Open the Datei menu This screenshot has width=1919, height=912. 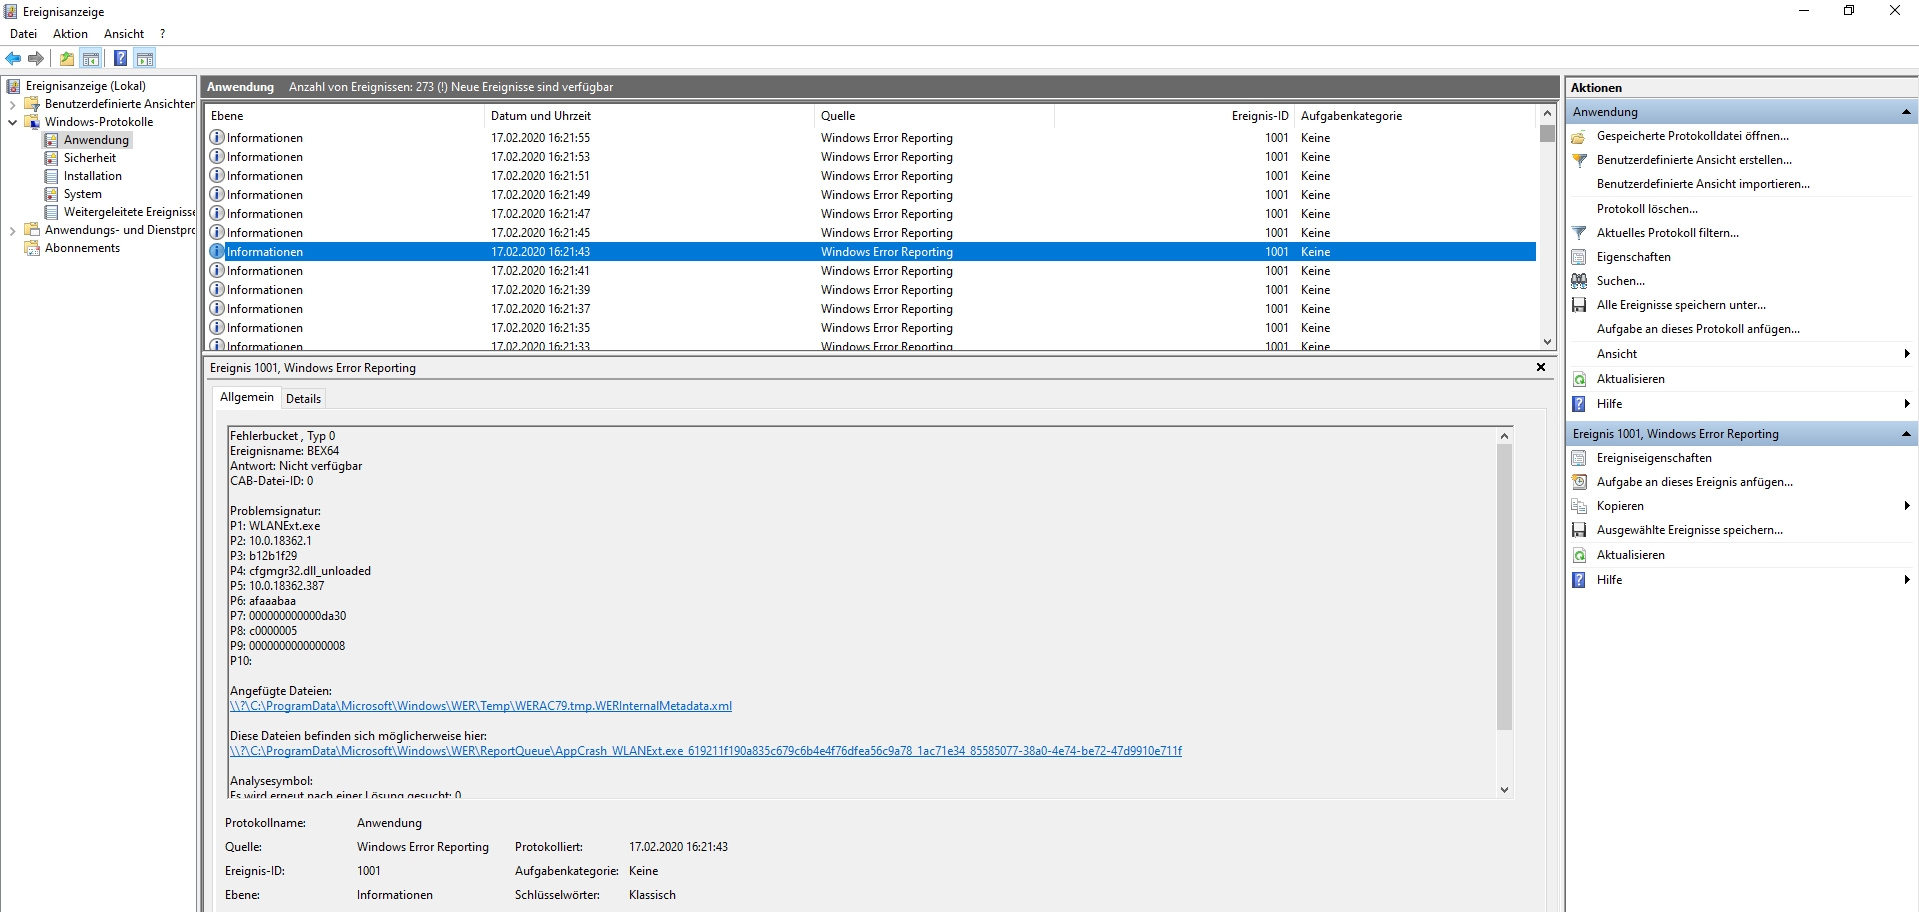tap(23, 34)
